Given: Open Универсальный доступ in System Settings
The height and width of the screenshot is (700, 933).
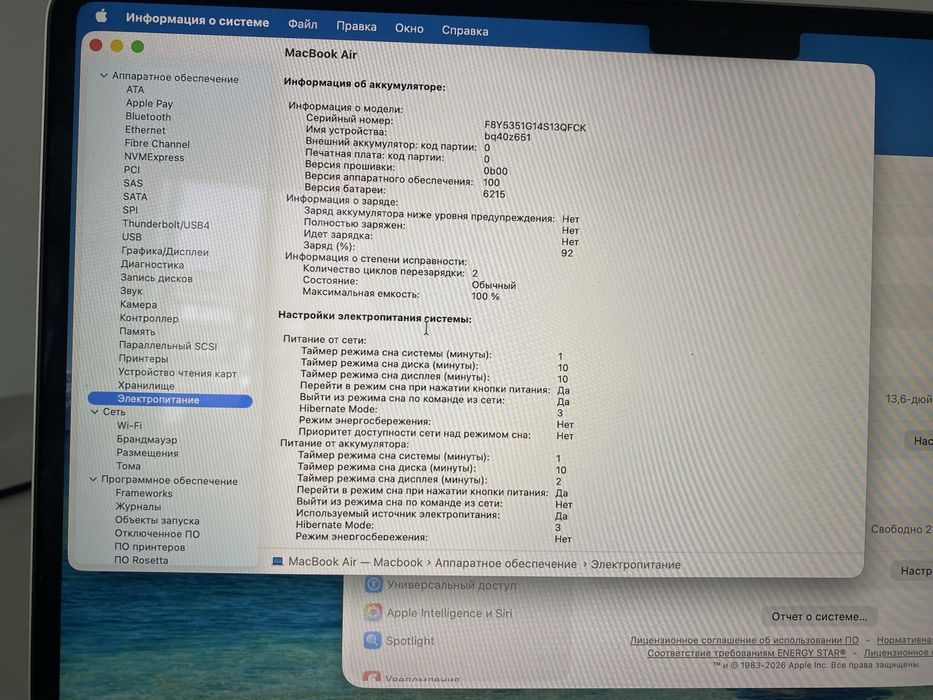Looking at the screenshot, I should point(441,585).
